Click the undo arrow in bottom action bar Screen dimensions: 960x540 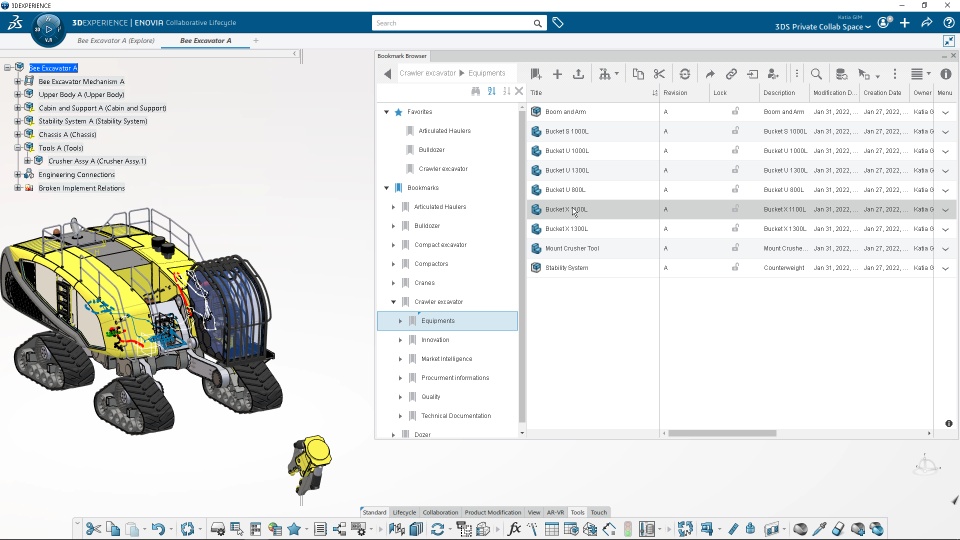(158, 528)
